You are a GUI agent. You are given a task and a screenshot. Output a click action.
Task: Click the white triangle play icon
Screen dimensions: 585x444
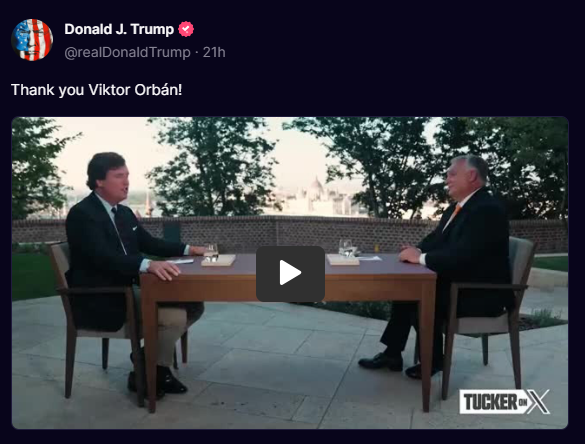[x=290, y=273]
